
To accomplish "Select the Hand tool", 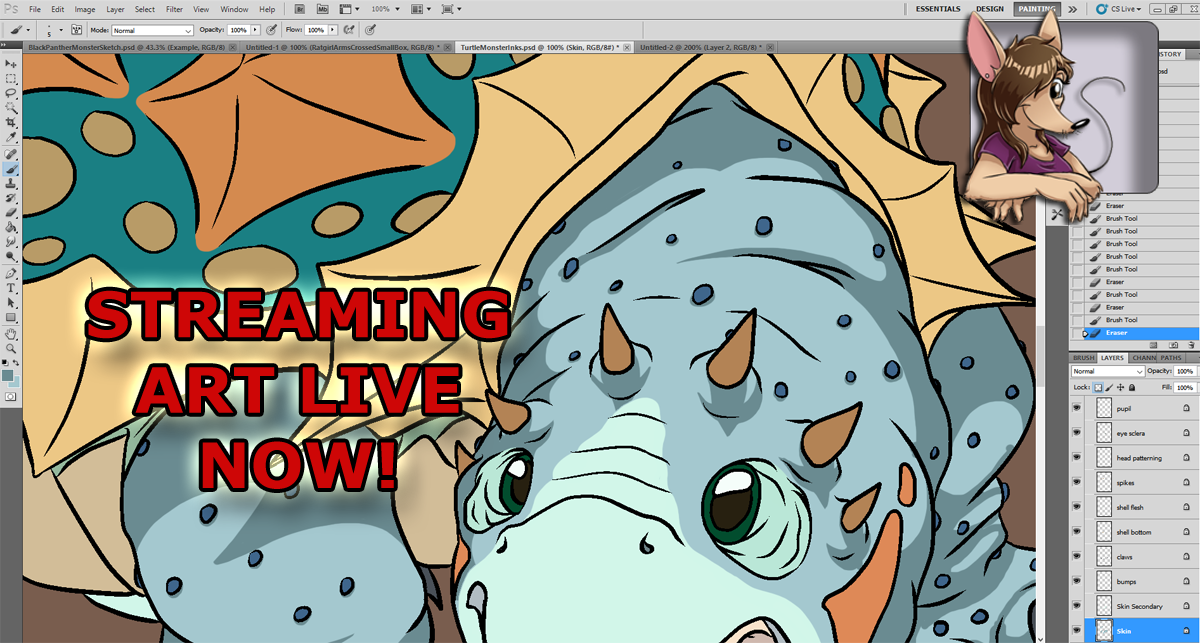I will coord(11,333).
